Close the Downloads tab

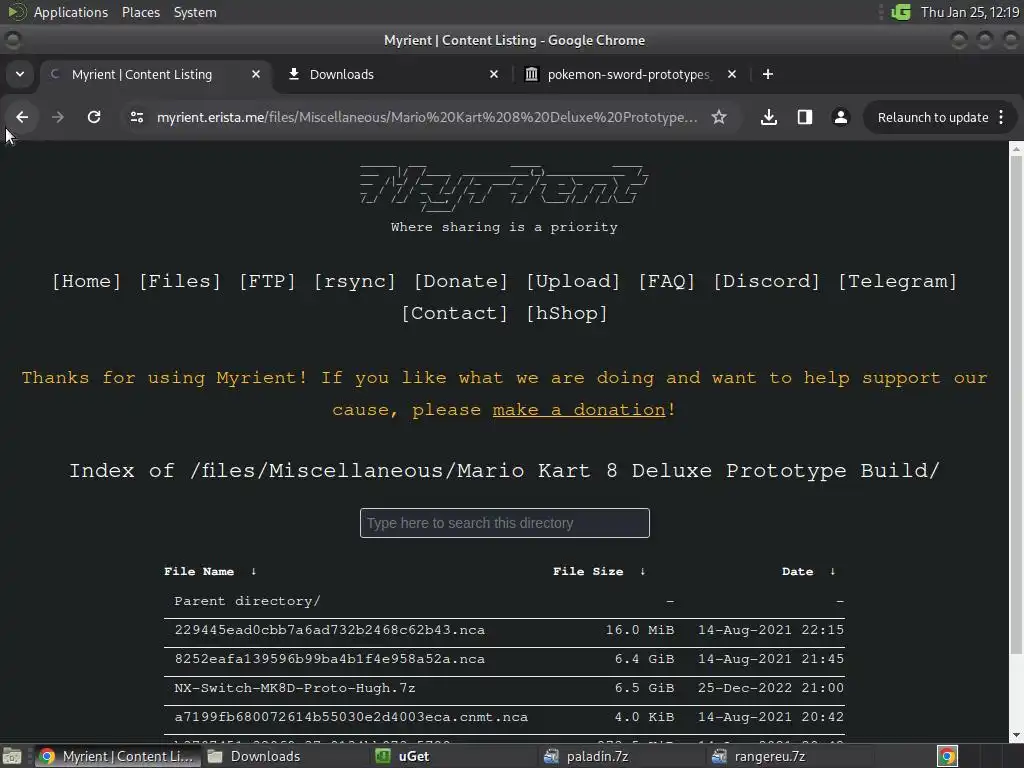pyautogui.click(x=494, y=74)
